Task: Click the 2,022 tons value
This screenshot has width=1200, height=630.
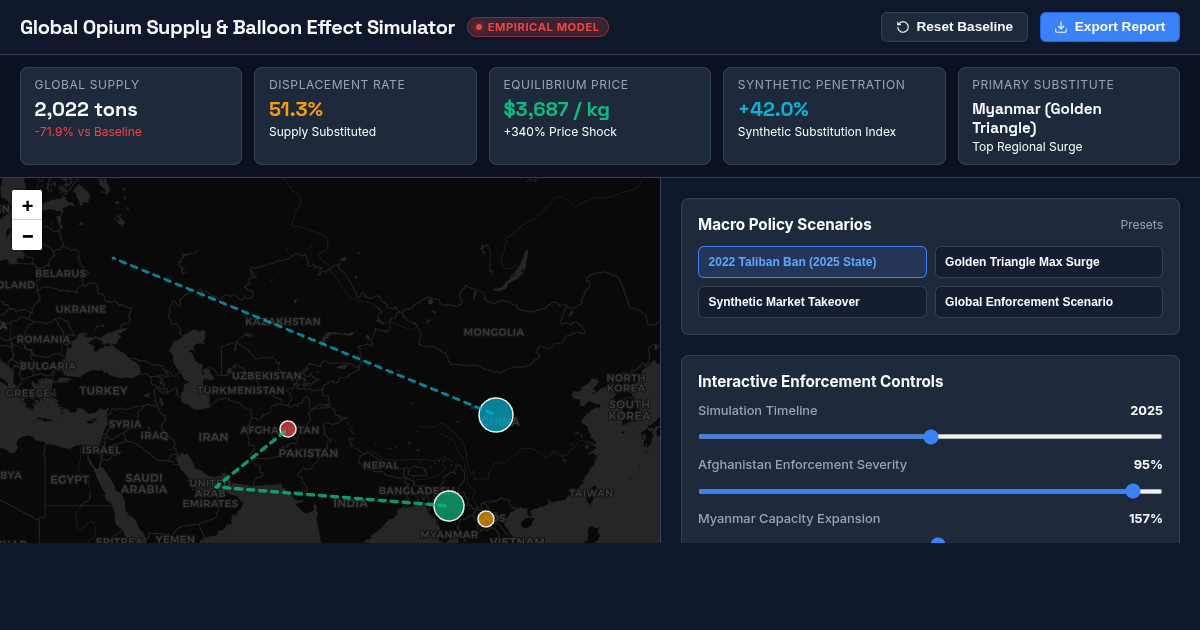Action: point(86,109)
